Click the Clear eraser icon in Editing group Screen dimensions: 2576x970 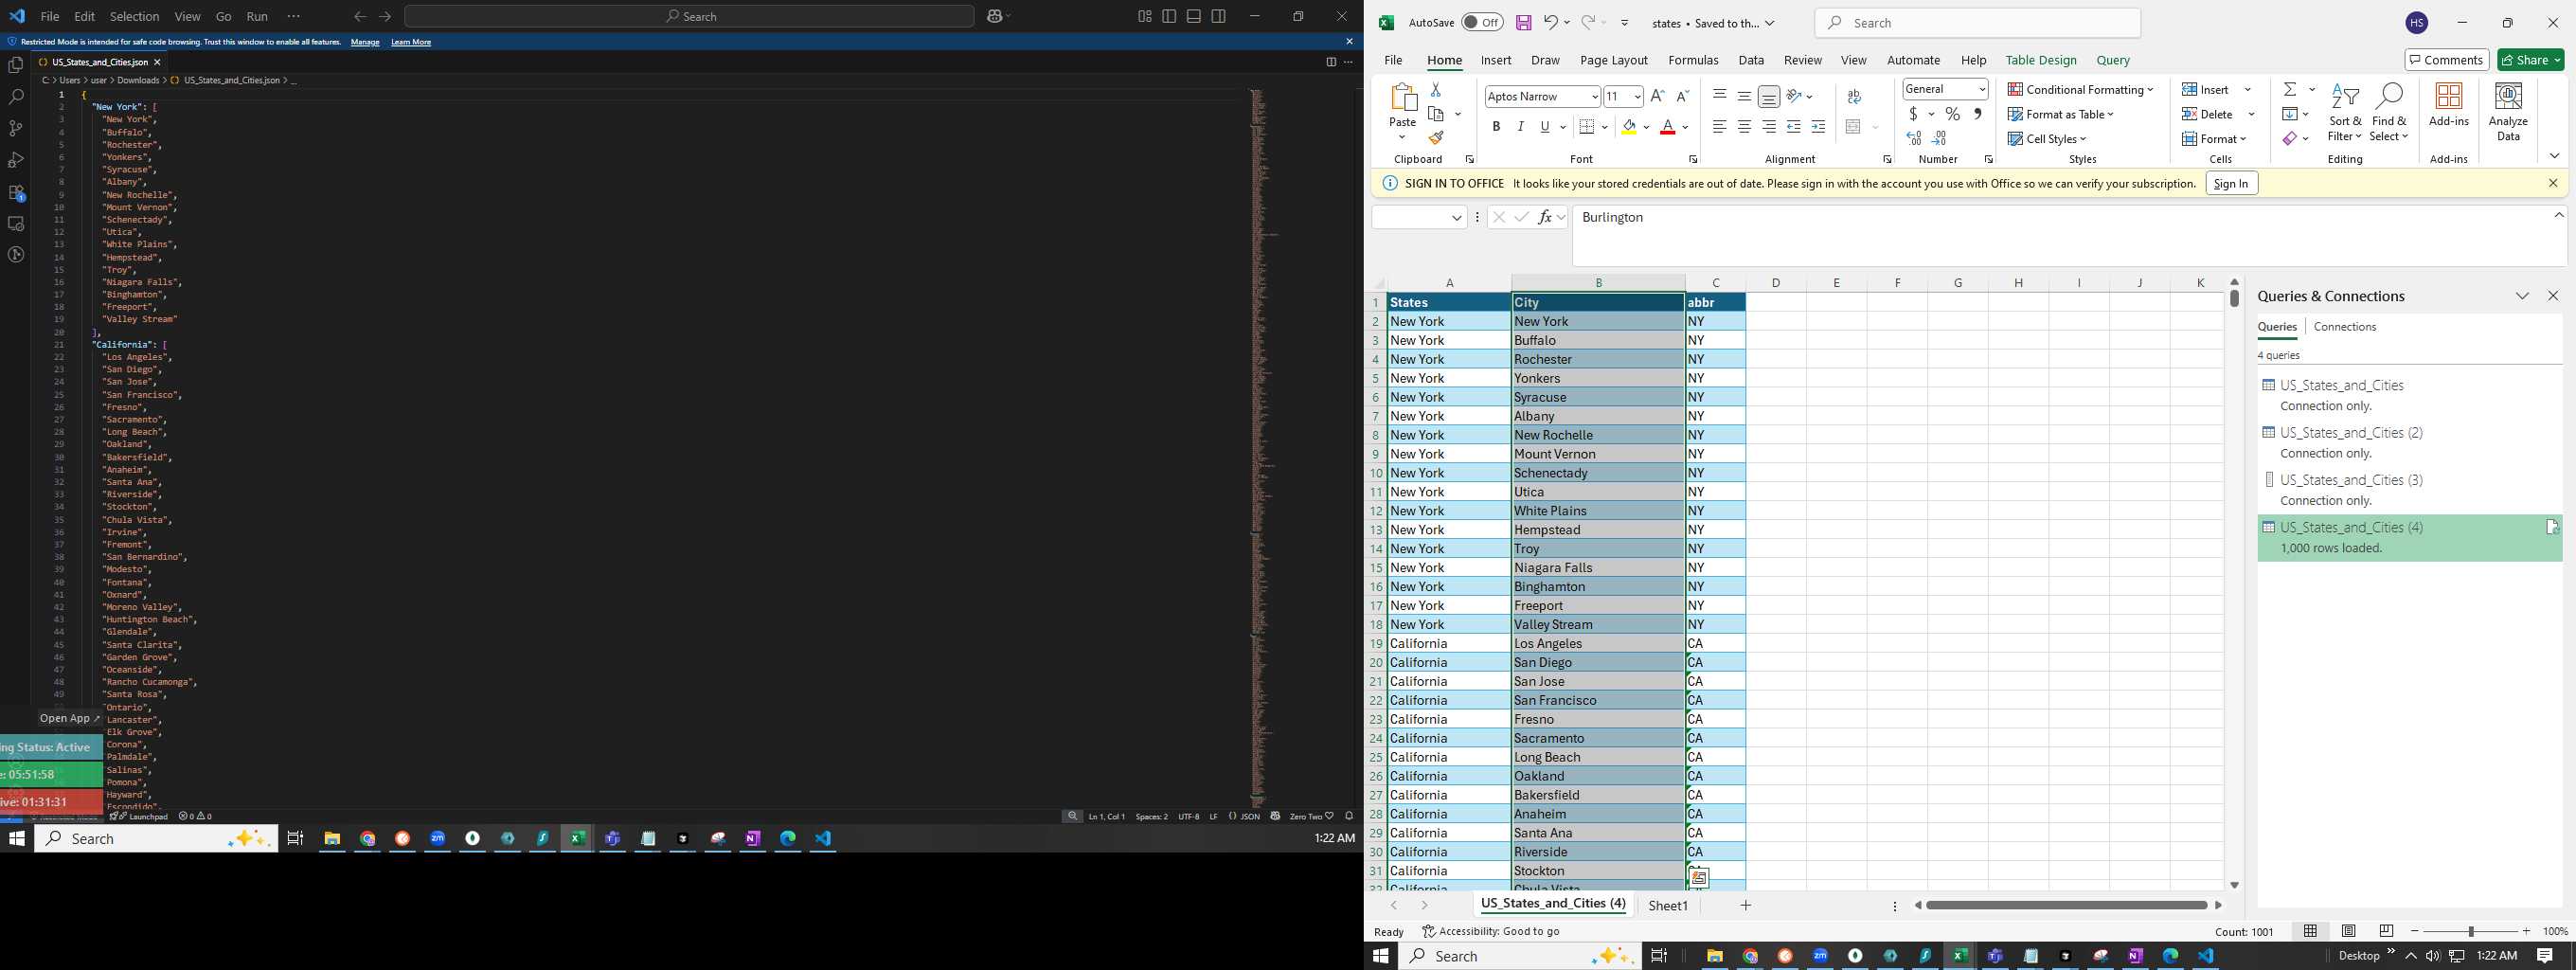point(2290,138)
